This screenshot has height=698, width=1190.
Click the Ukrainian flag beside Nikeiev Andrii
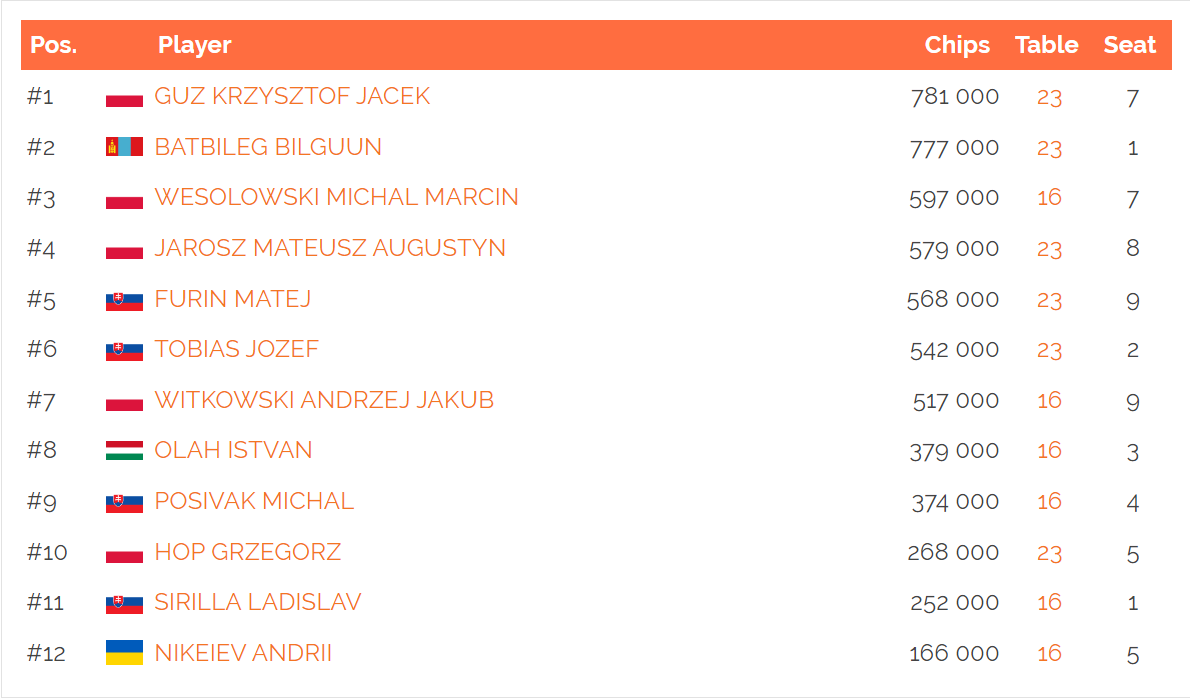pos(124,652)
